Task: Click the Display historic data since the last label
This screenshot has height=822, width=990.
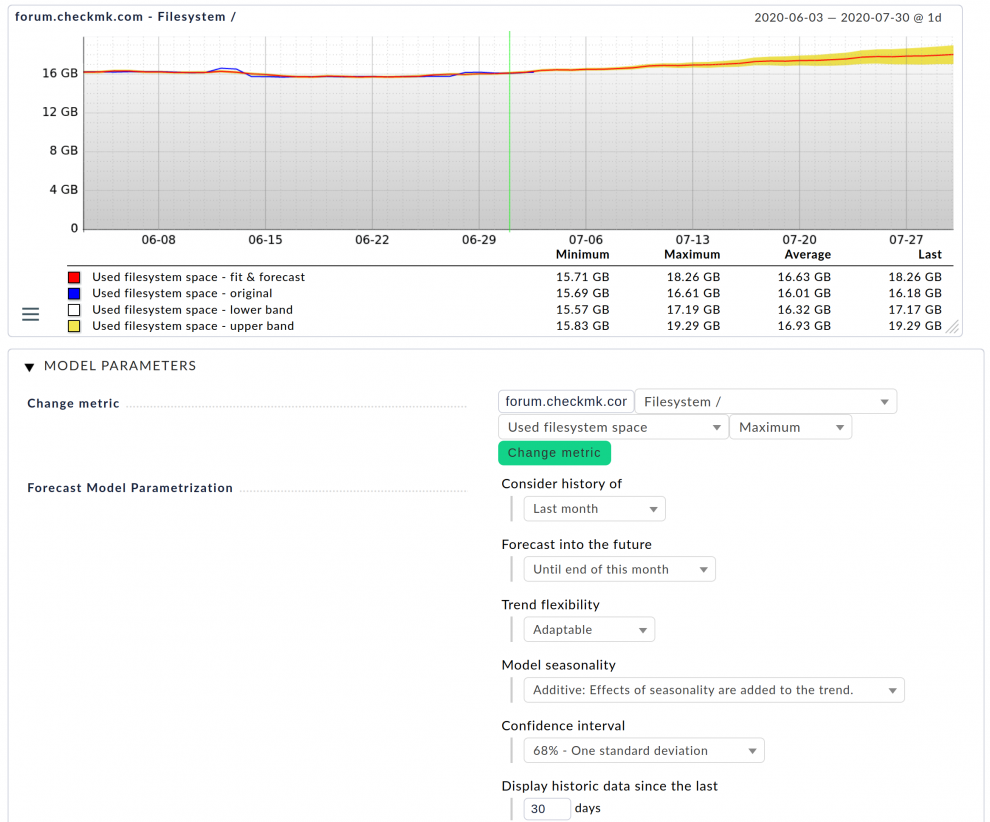Action: coord(609,786)
